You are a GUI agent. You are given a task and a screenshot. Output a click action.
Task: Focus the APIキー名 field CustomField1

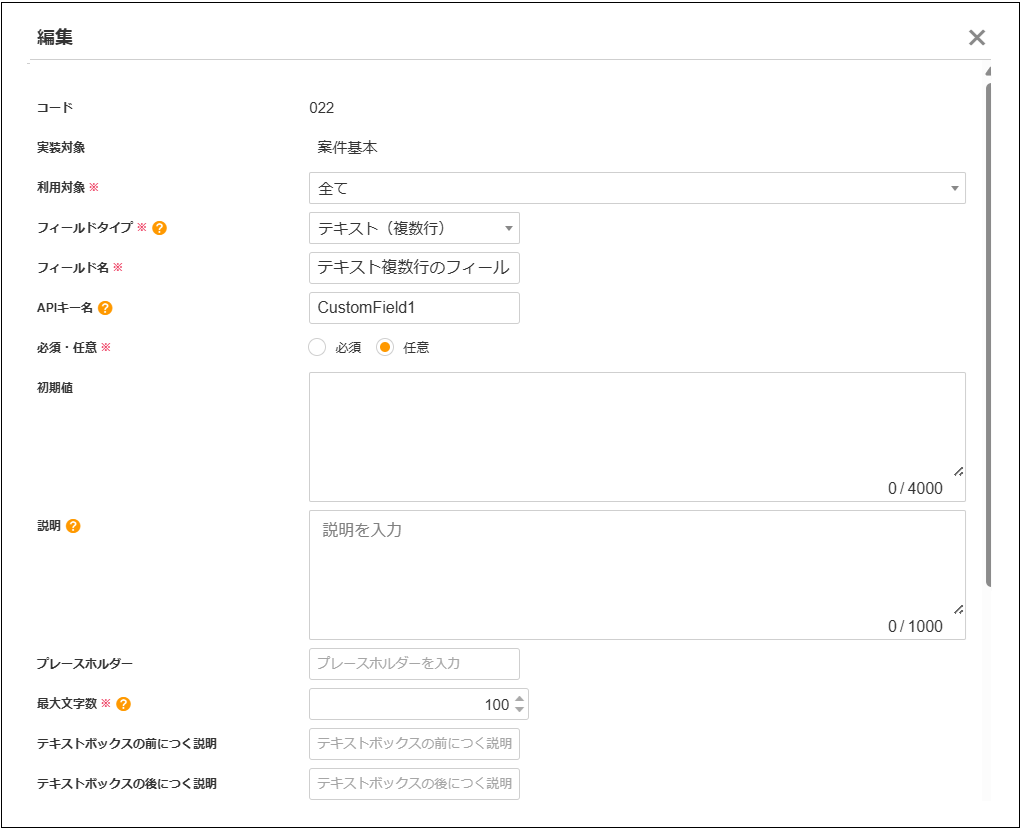coord(414,308)
